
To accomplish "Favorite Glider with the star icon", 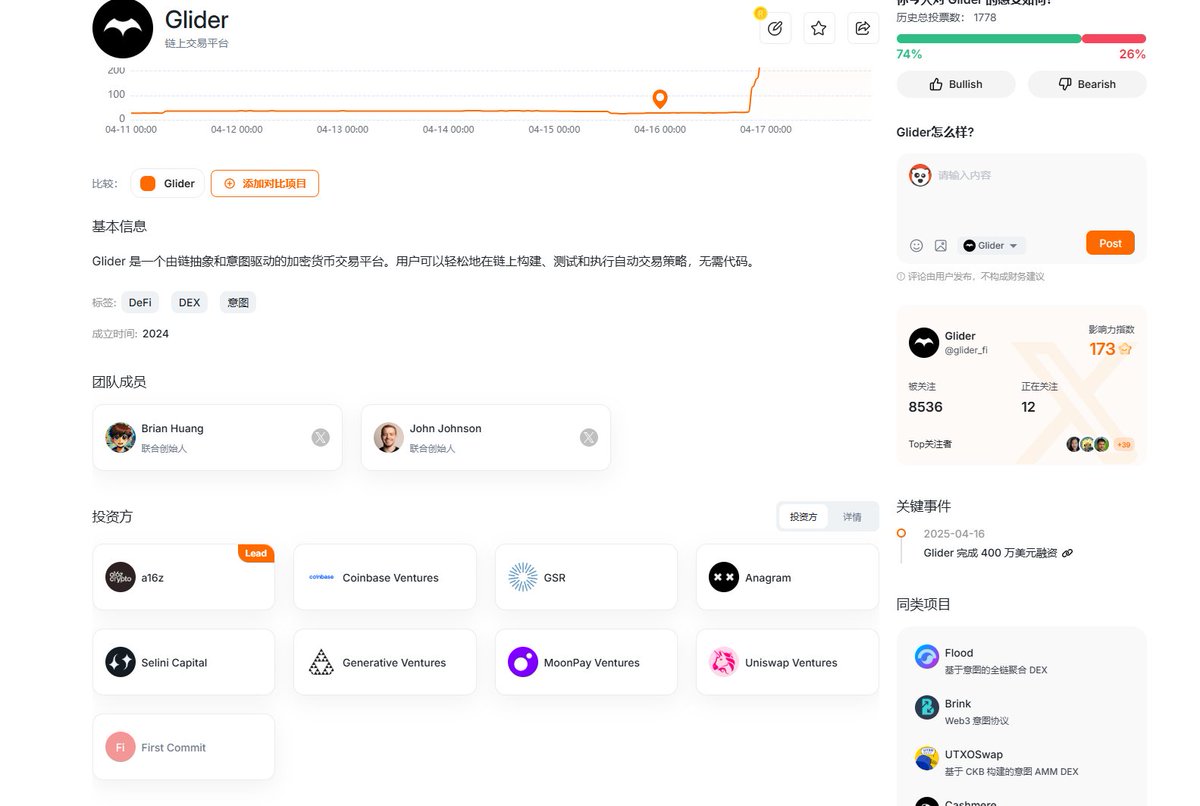I will (x=819, y=28).
